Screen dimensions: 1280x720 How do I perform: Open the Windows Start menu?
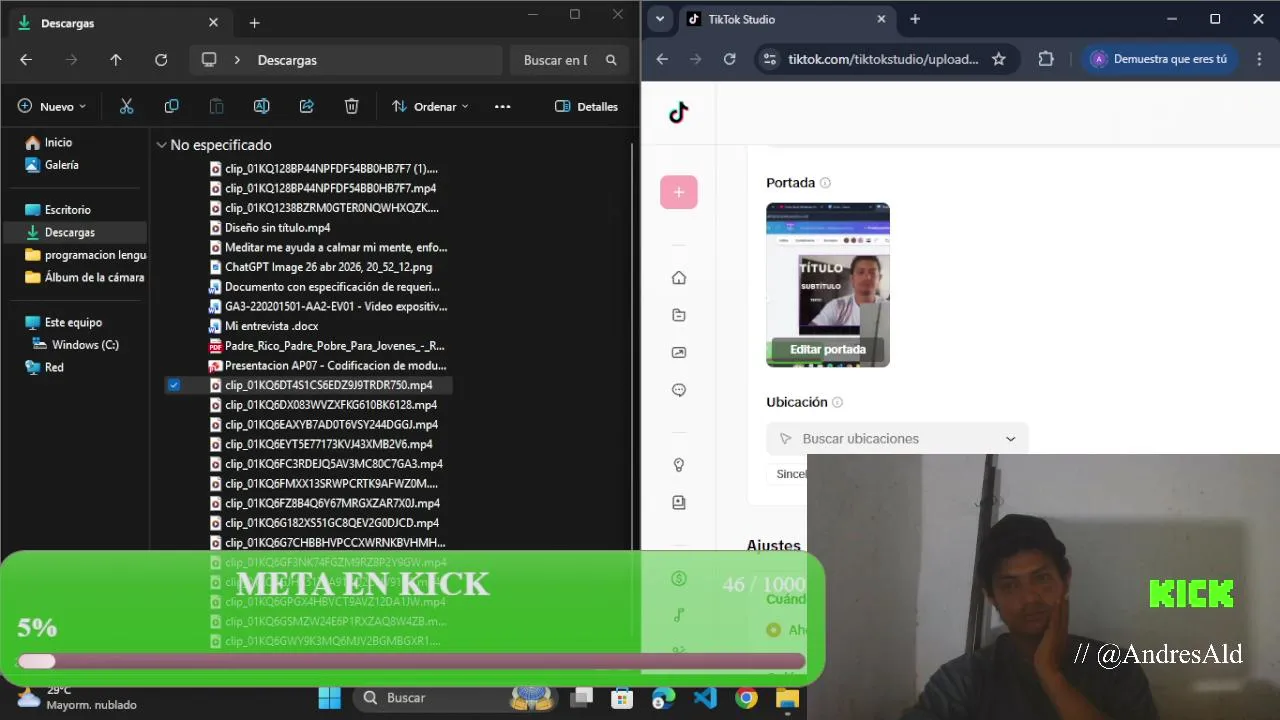[x=329, y=698]
